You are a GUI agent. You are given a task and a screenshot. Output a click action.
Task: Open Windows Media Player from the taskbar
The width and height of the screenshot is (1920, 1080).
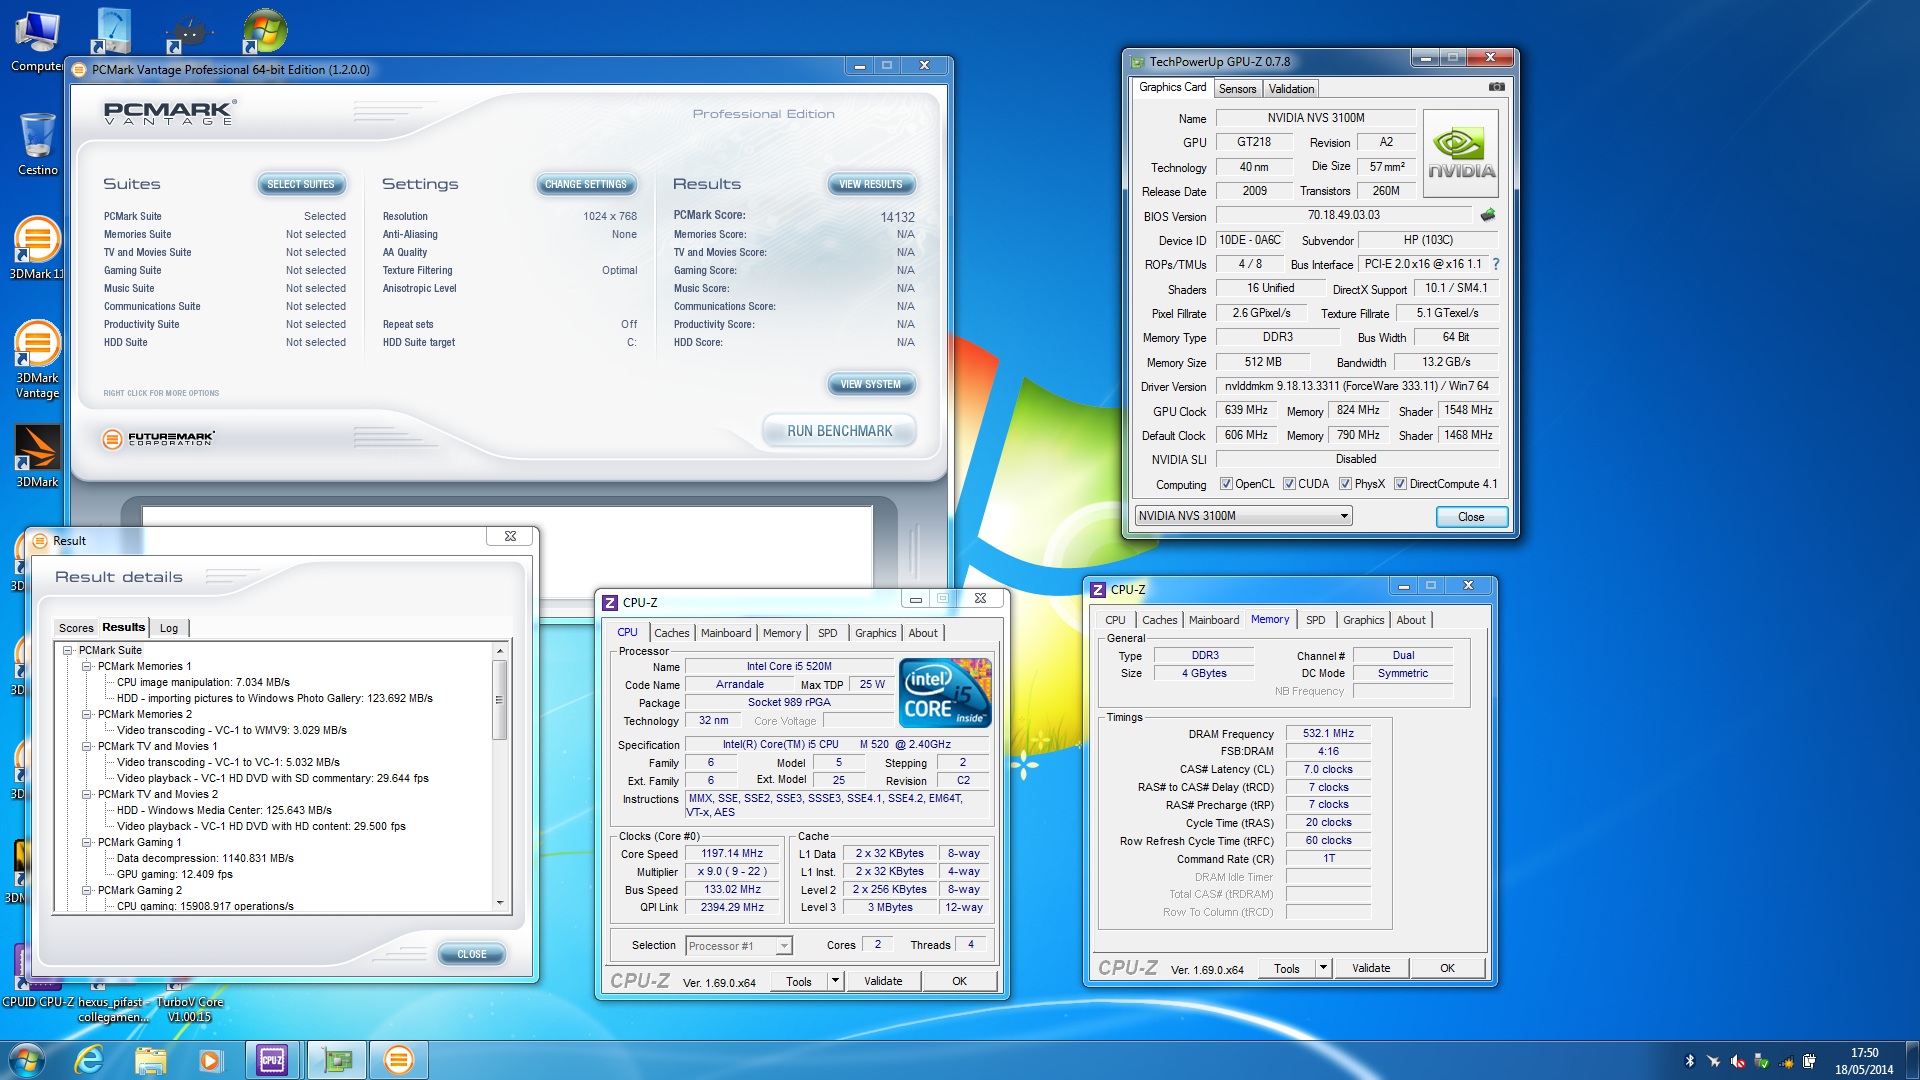[210, 1059]
